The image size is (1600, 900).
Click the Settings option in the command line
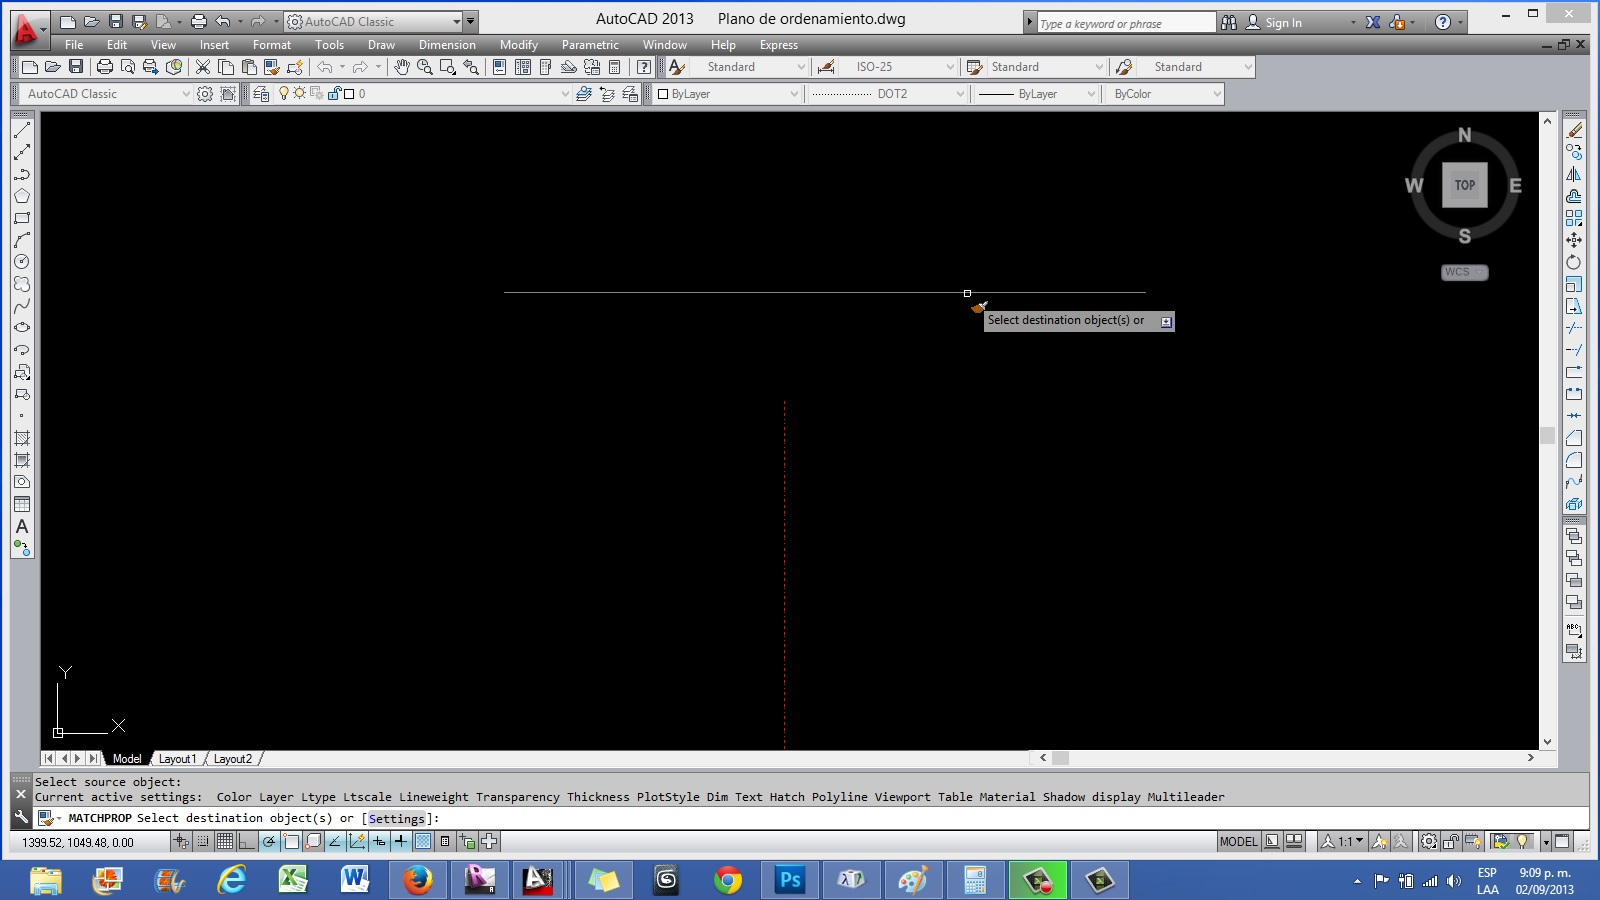[397, 818]
